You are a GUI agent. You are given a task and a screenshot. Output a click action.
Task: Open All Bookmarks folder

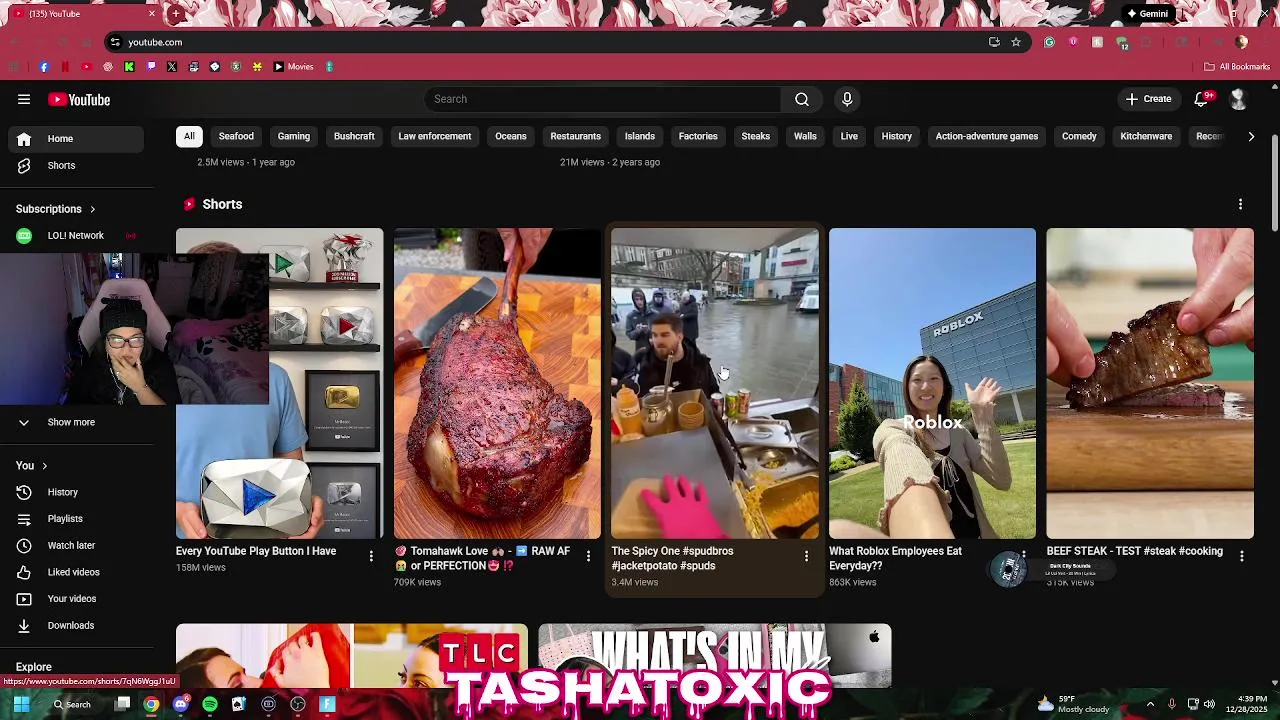click(1237, 67)
